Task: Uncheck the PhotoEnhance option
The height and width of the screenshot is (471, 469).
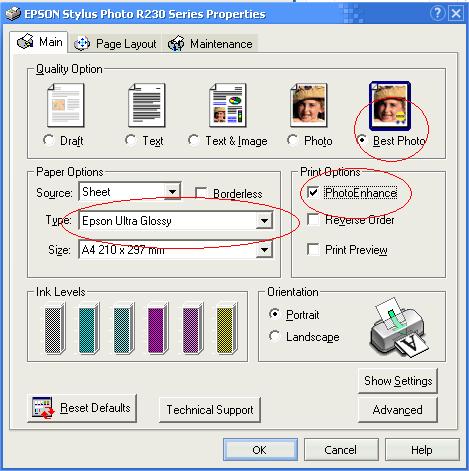Action: tap(313, 192)
